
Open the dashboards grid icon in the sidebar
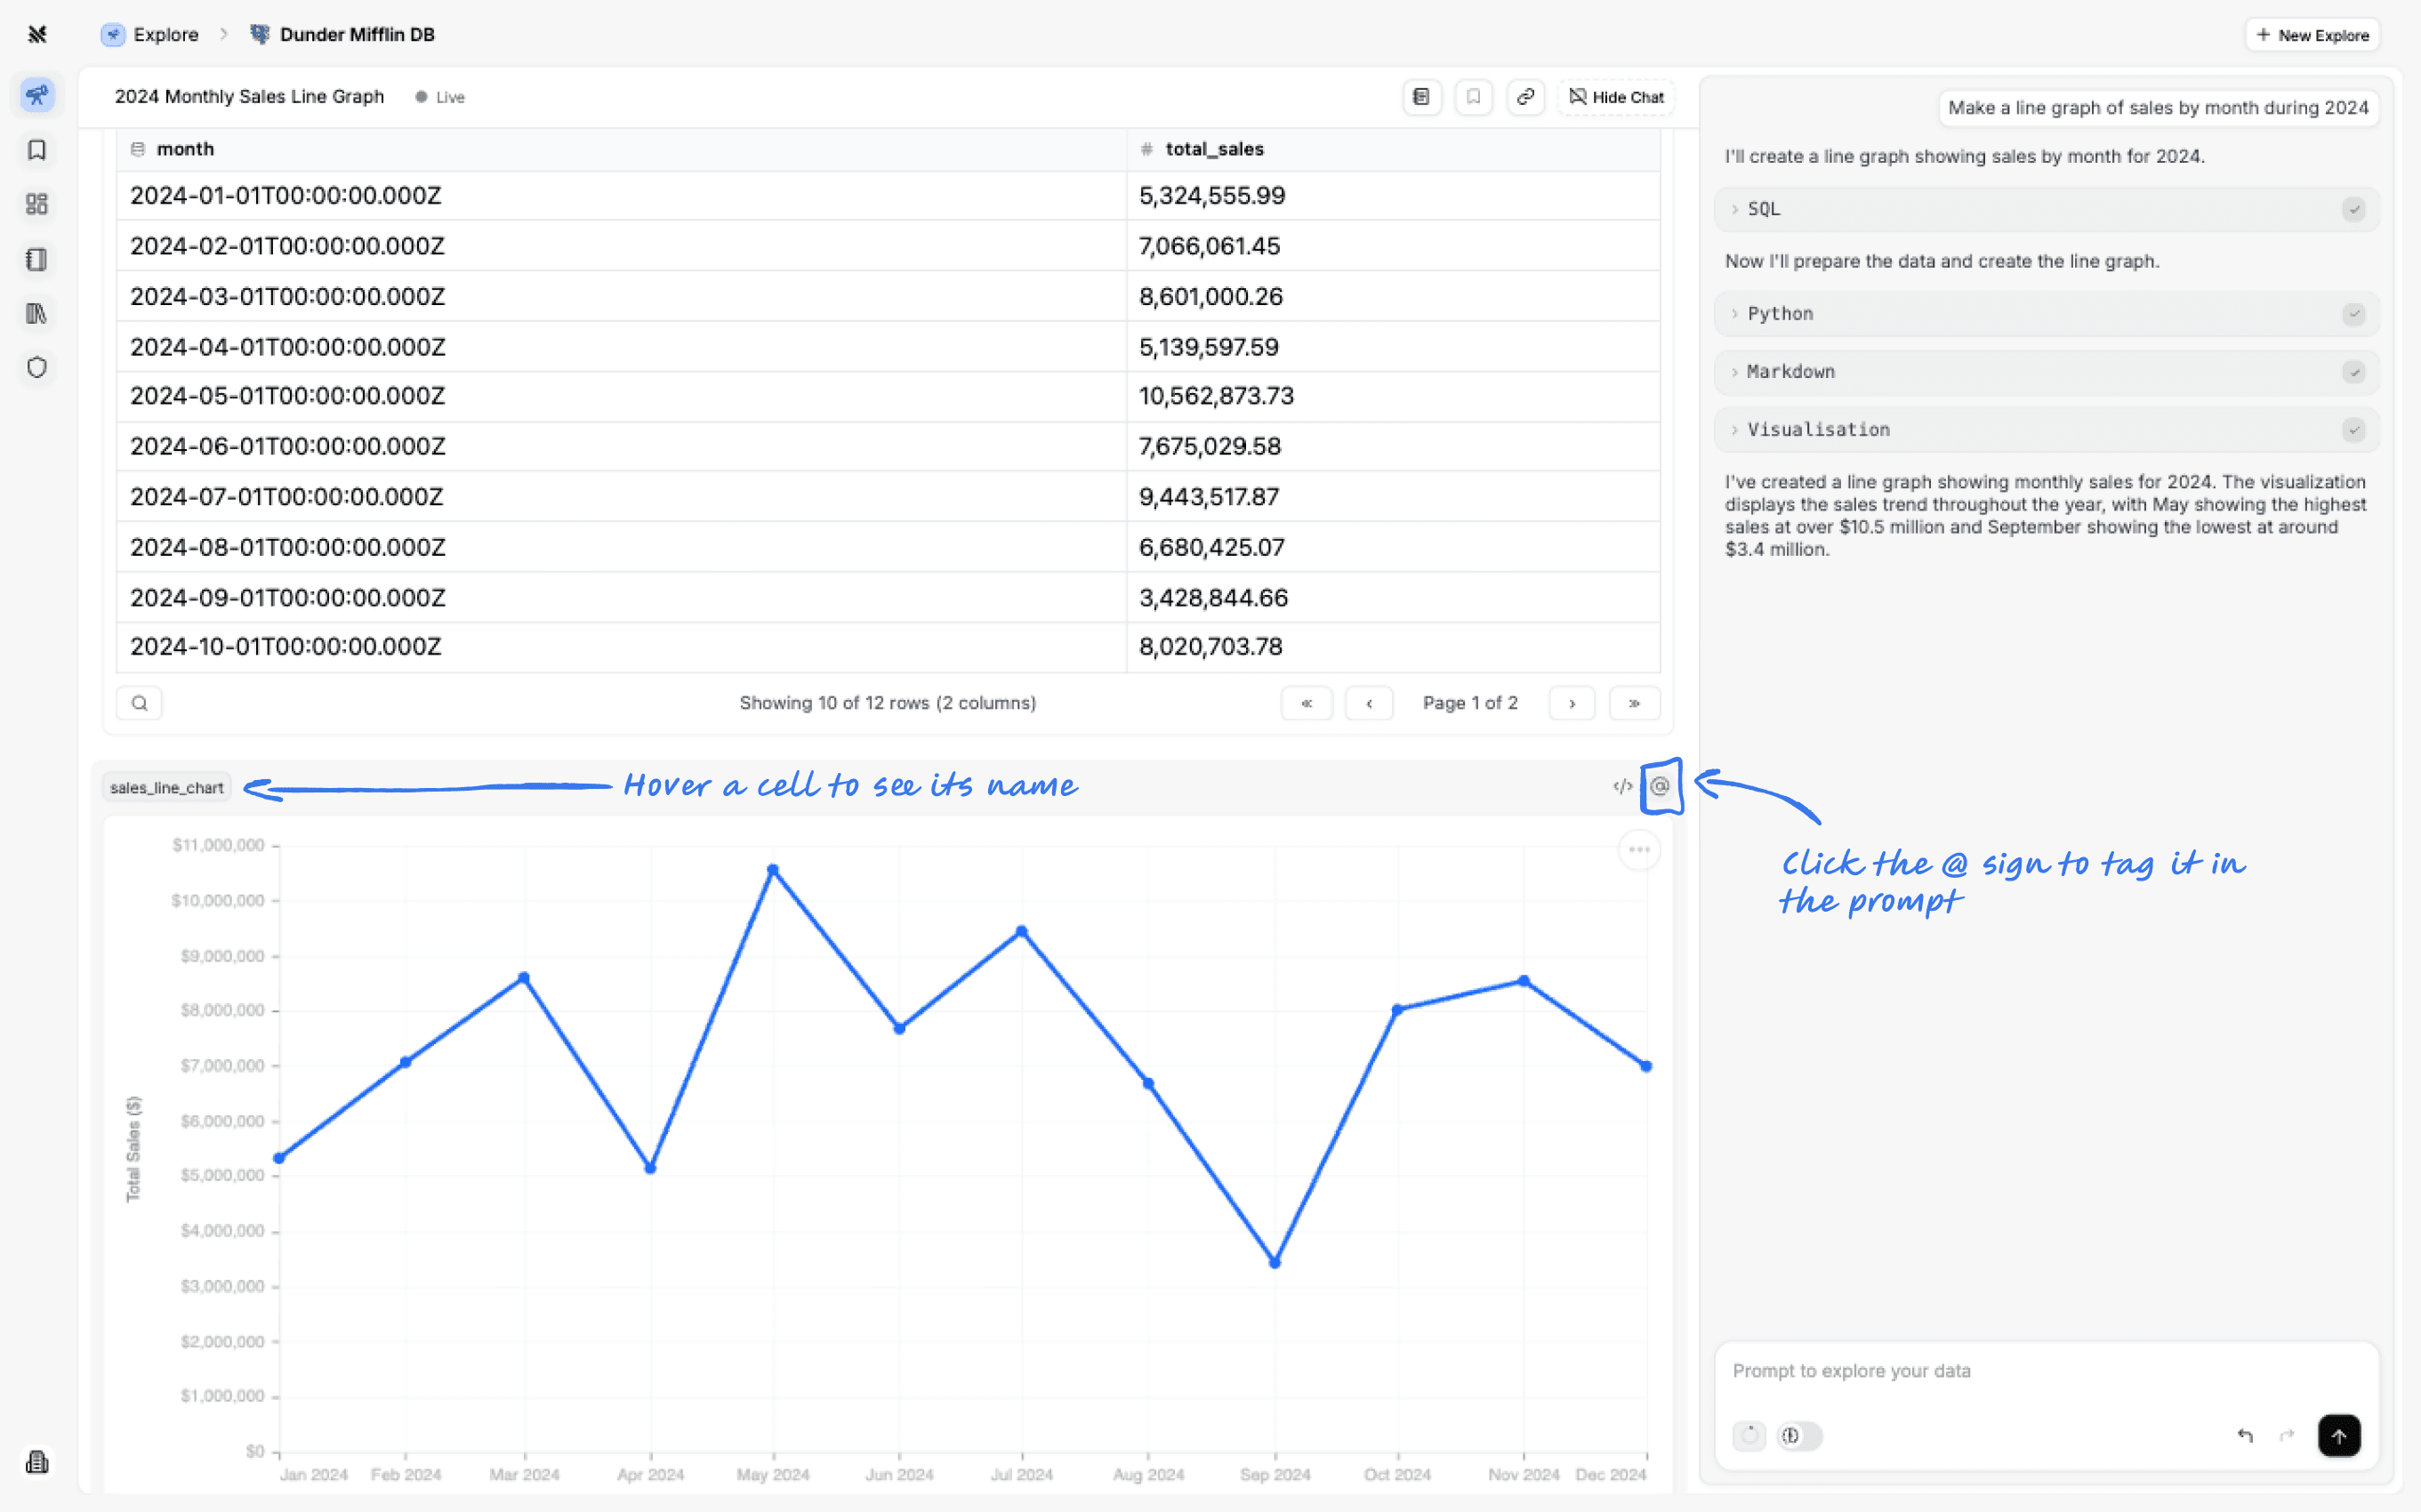point(37,204)
